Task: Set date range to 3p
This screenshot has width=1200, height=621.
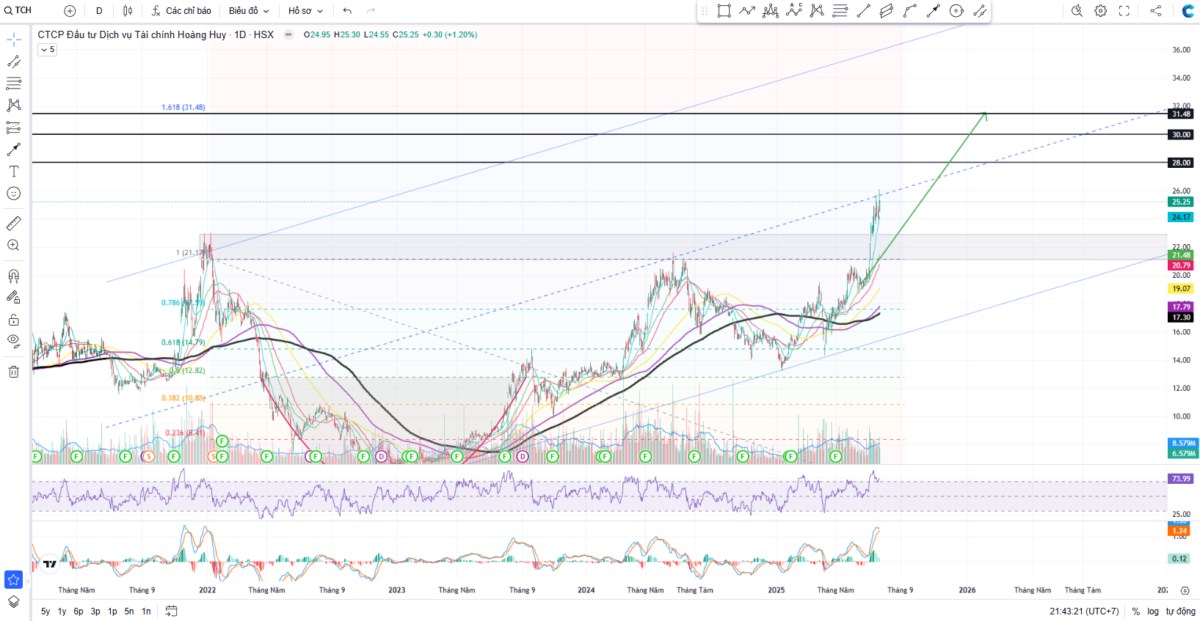Action: pyautogui.click(x=95, y=611)
